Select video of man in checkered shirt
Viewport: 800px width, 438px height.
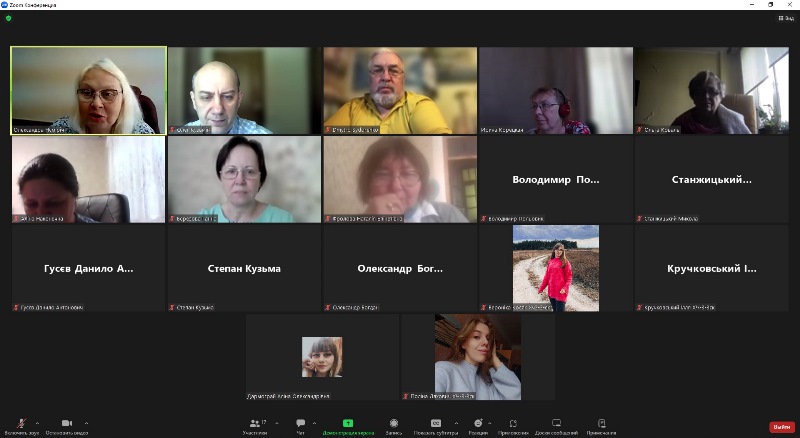(x=244, y=90)
